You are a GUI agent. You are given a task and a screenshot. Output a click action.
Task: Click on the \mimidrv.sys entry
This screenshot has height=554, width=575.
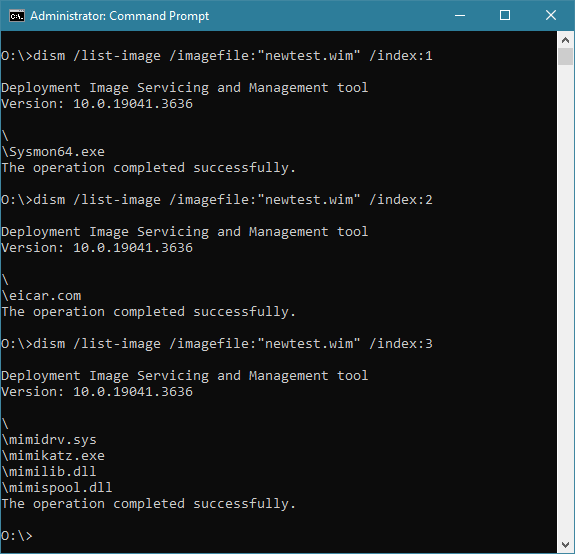coord(49,440)
